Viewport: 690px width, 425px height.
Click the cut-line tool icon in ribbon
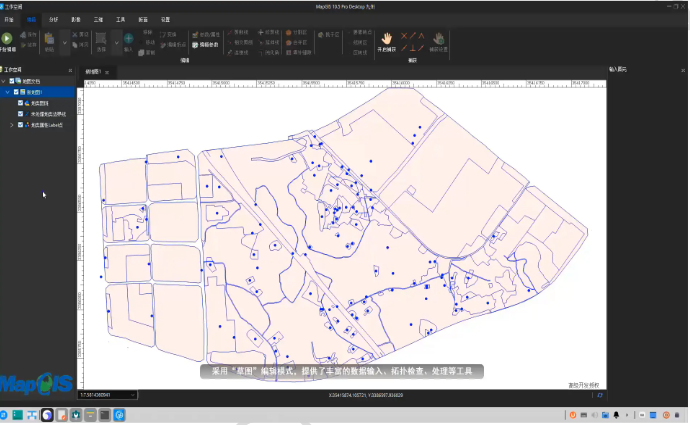click(230, 33)
